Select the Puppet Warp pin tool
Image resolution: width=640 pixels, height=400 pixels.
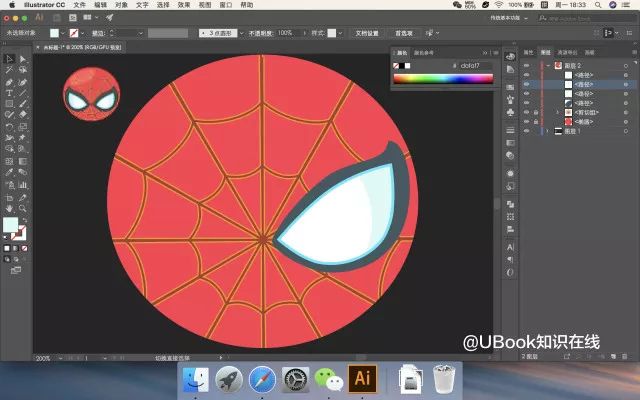[22, 138]
